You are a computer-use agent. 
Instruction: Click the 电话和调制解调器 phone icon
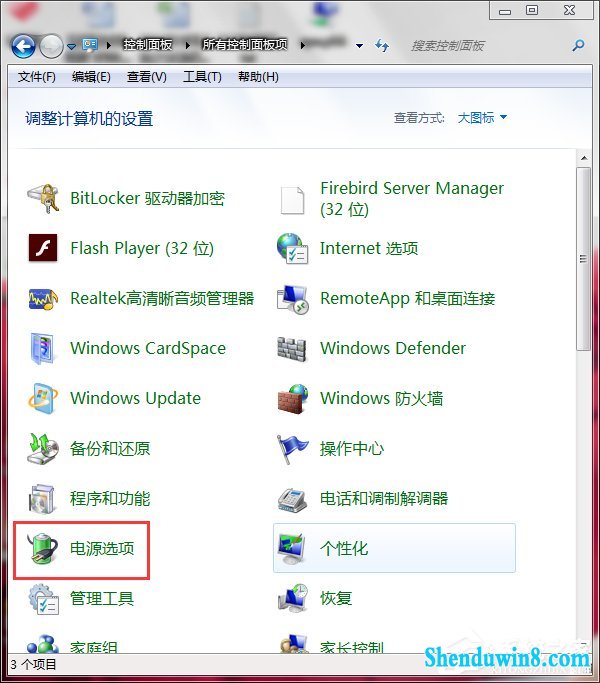[292, 500]
